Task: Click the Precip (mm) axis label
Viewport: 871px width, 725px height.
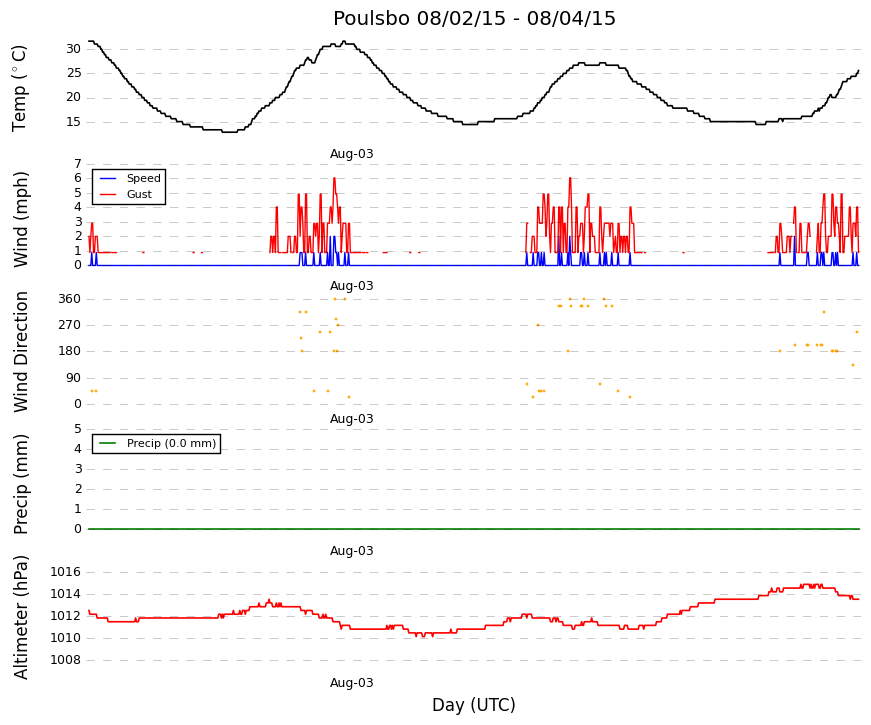Action: [20, 484]
